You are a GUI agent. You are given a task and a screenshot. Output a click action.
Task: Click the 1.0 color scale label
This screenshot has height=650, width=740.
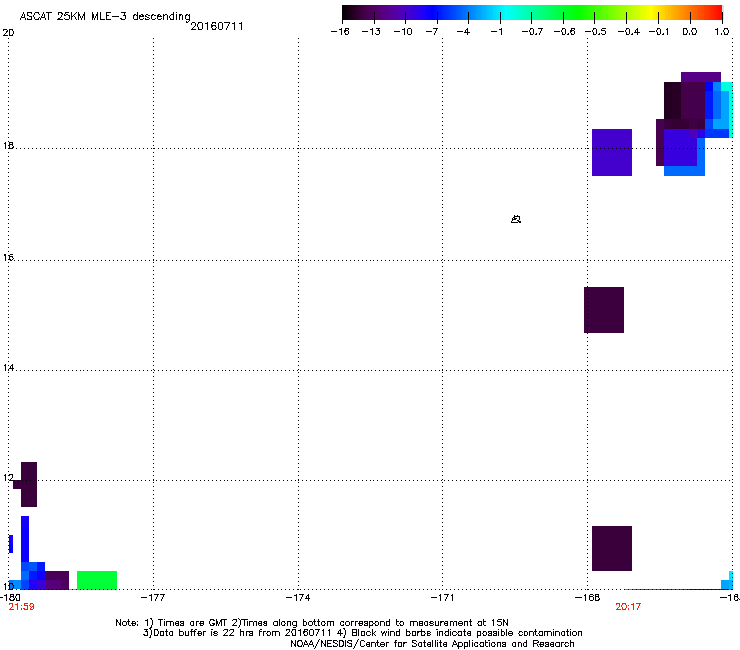click(x=722, y=32)
